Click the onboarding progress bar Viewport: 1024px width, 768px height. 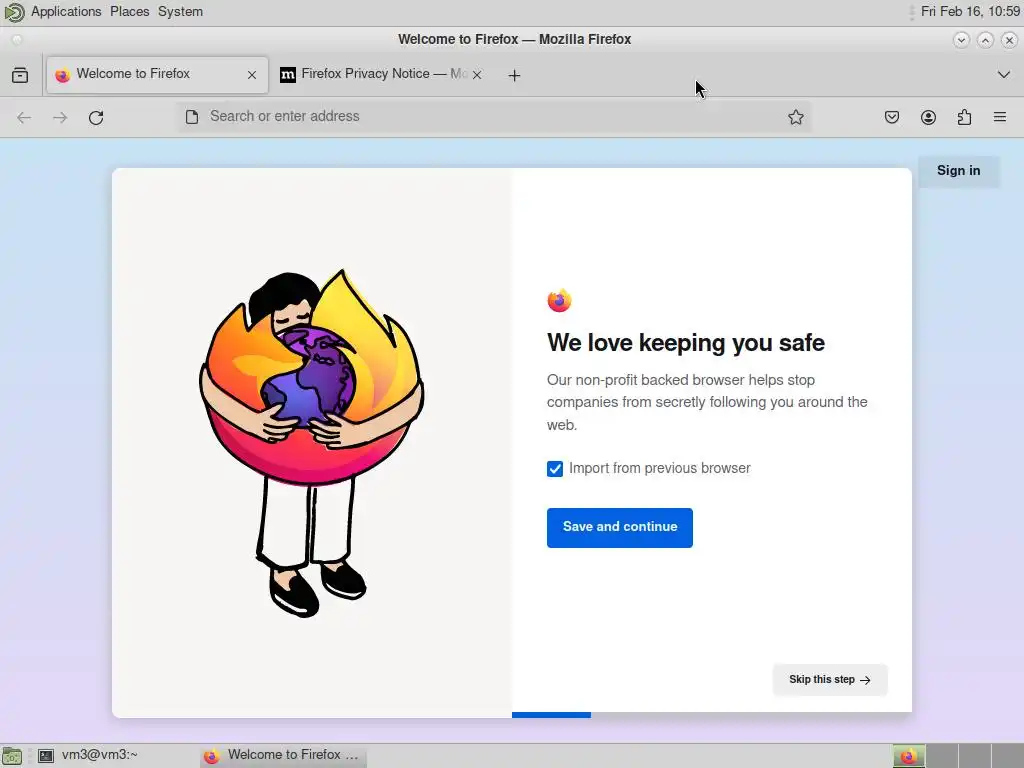(x=711, y=715)
